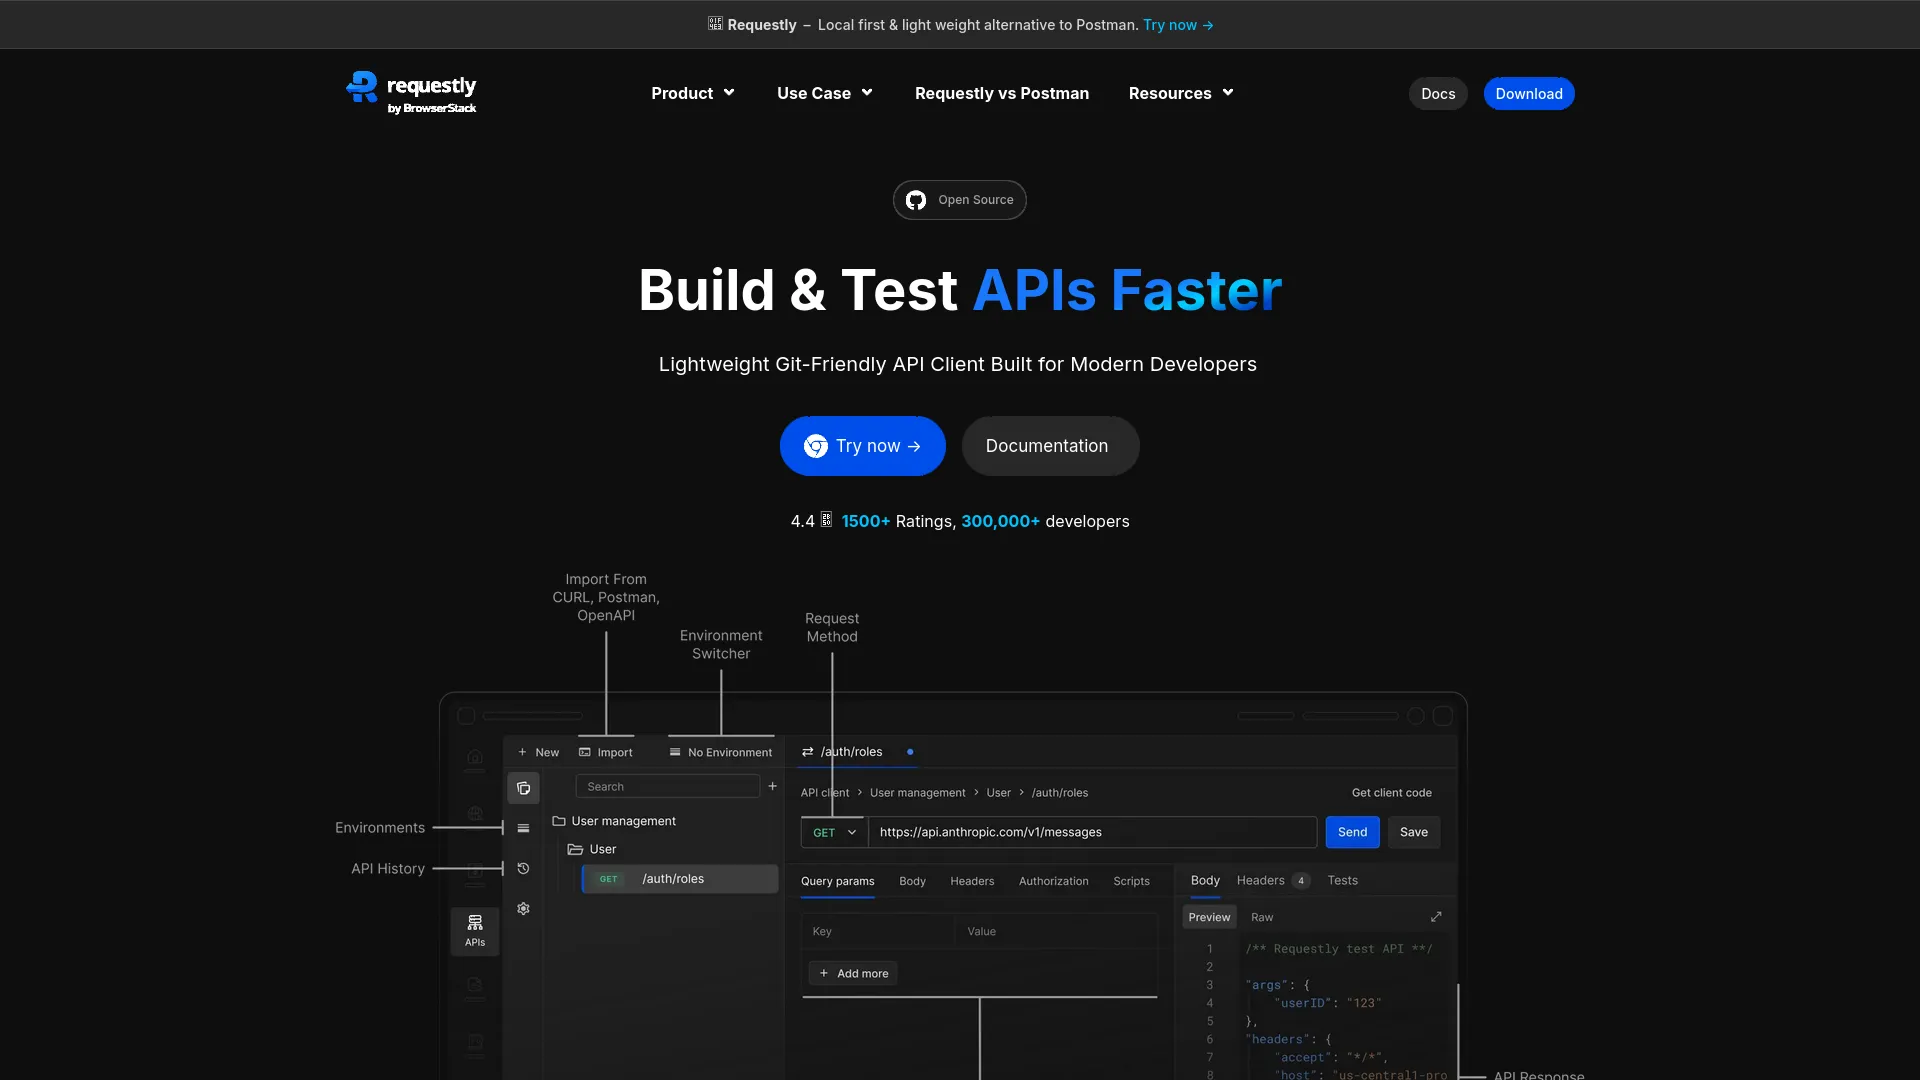The height and width of the screenshot is (1080, 1920).
Task: Switch to the Tests tab
Action: pyautogui.click(x=1343, y=880)
